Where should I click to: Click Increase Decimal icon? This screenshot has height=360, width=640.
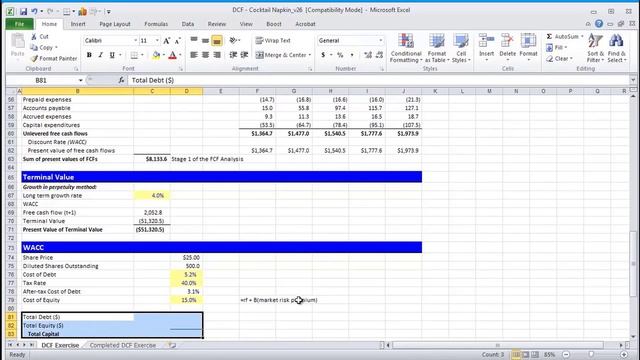pos(368,55)
